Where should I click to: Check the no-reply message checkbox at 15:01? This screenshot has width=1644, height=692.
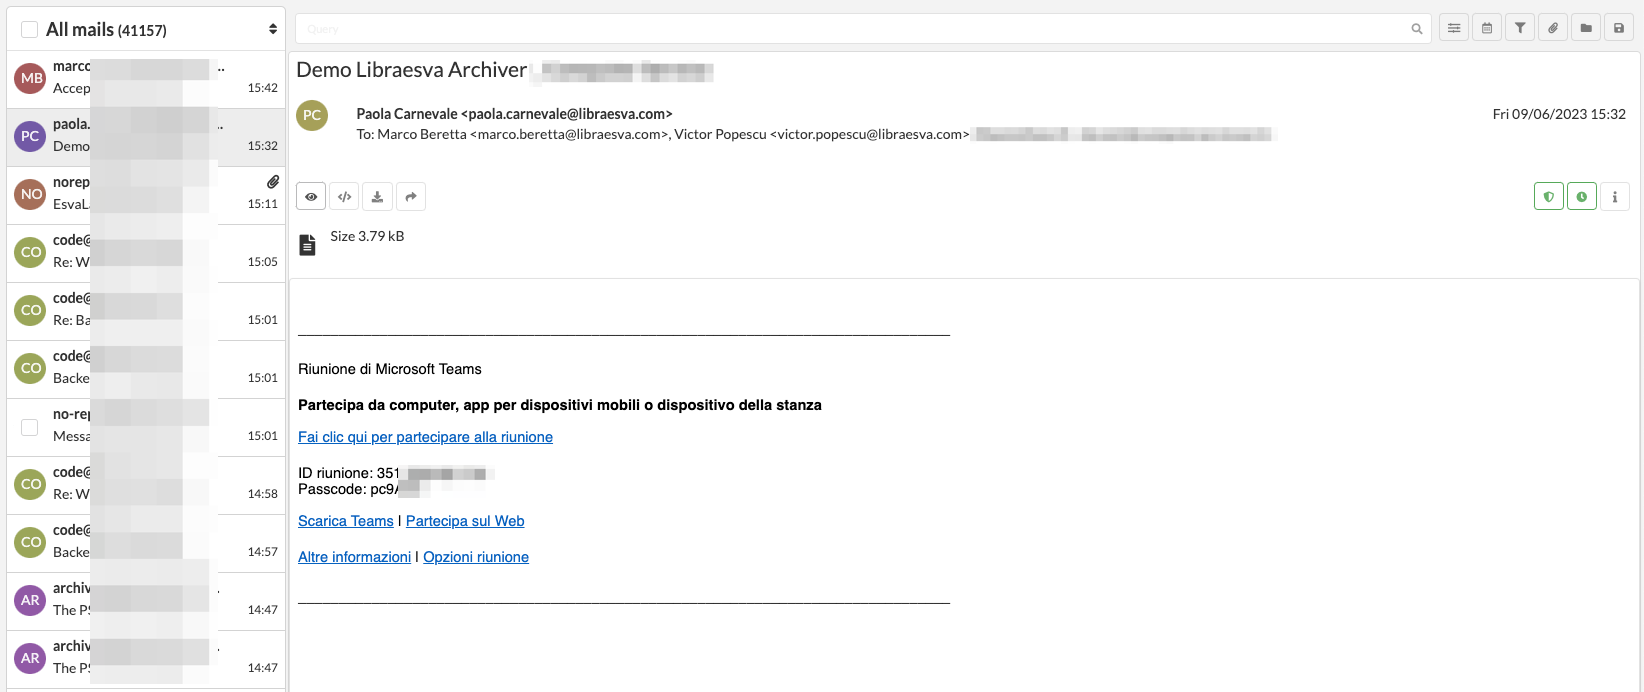click(x=30, y=427)
